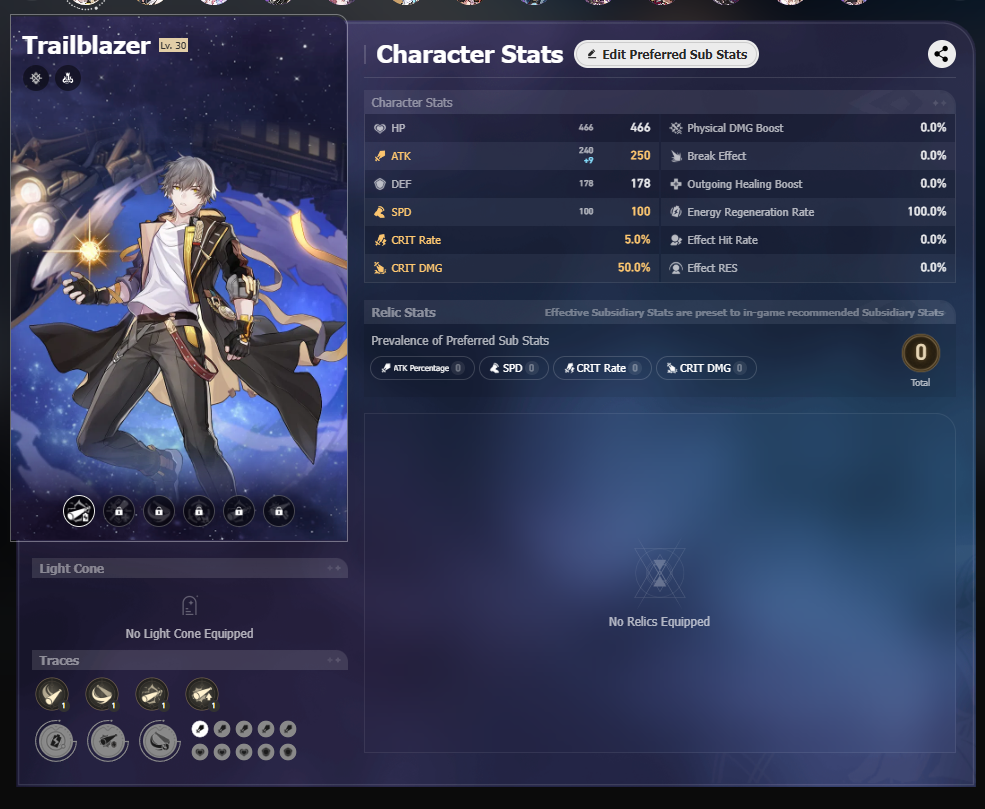Click the HP value 466 in white
The height and width of the screenshot is (809, 985).
(640, 128)
